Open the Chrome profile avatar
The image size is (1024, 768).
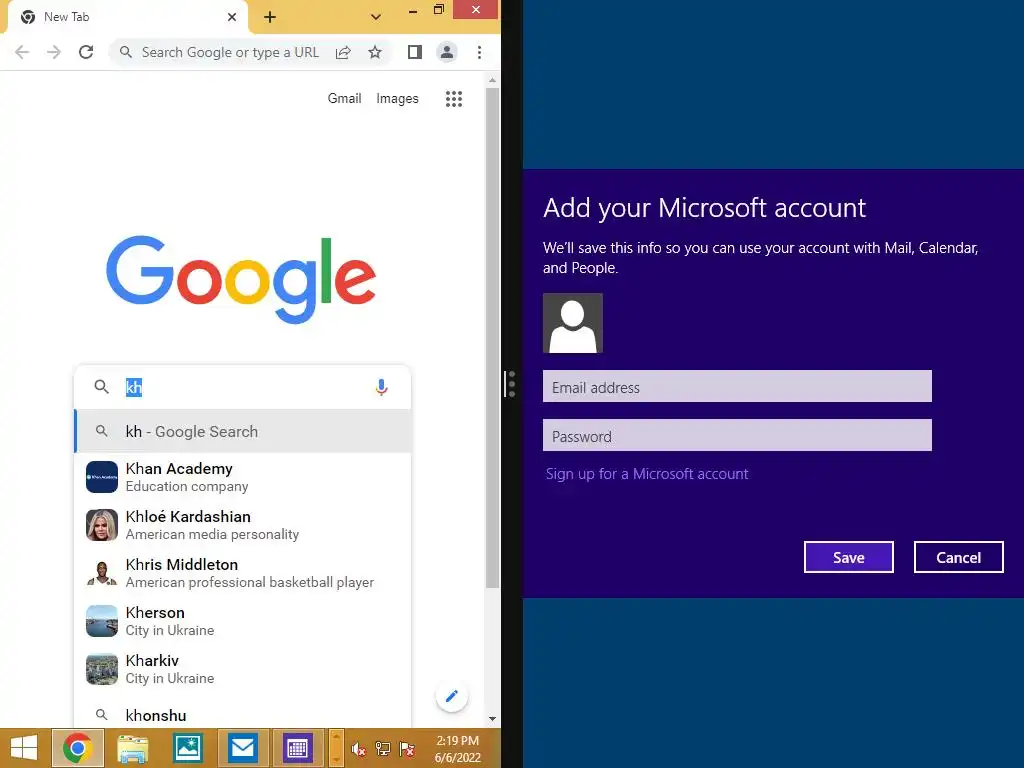pos(447,52)
